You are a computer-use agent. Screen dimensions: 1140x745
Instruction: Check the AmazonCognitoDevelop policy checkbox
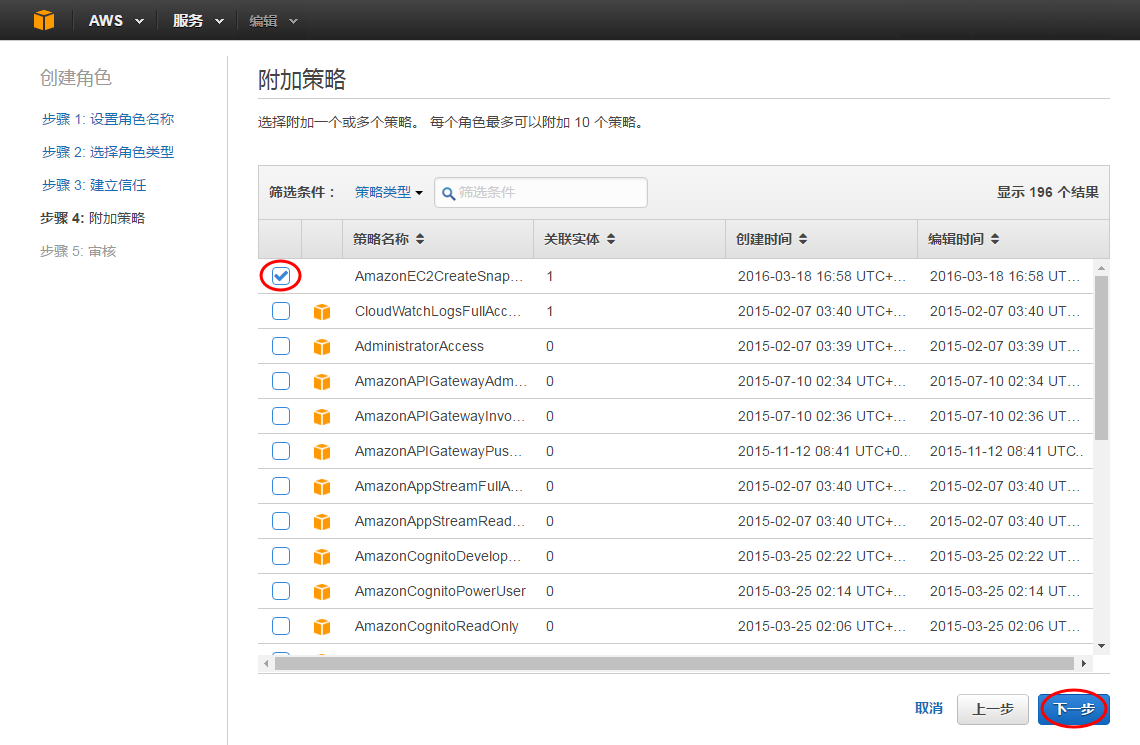281,556
